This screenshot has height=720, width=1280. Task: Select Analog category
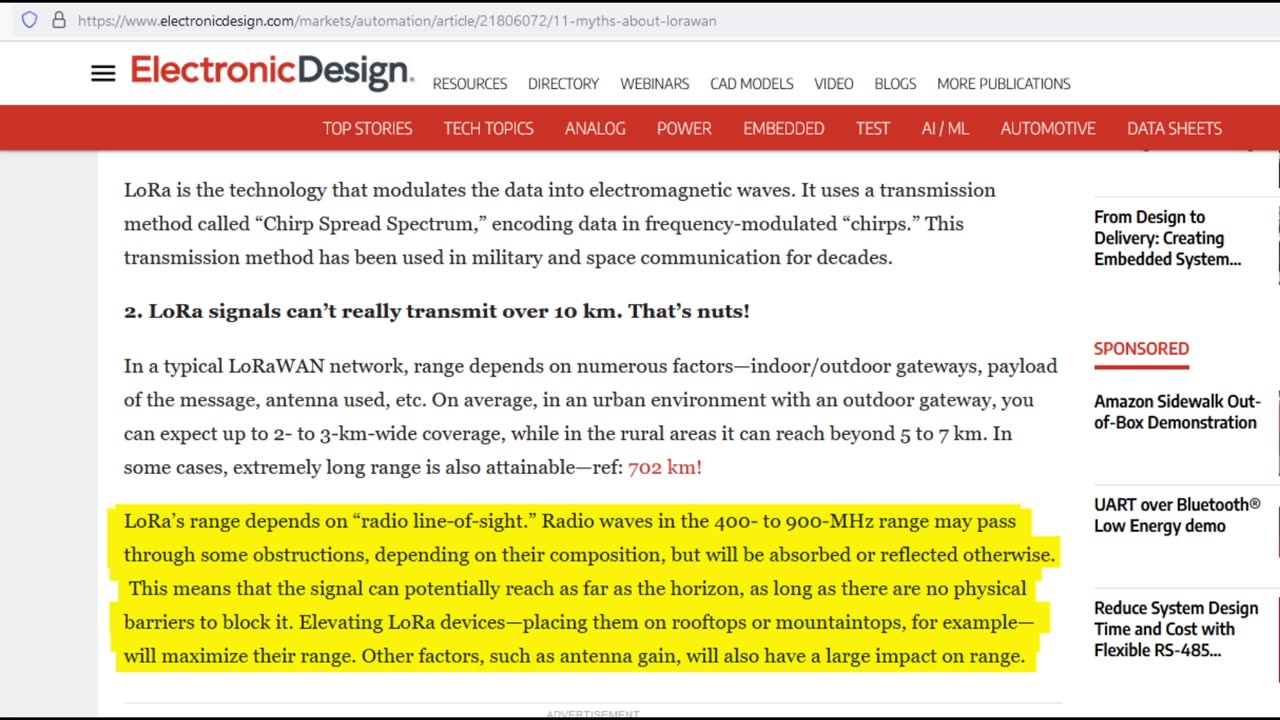coord(595,128)
